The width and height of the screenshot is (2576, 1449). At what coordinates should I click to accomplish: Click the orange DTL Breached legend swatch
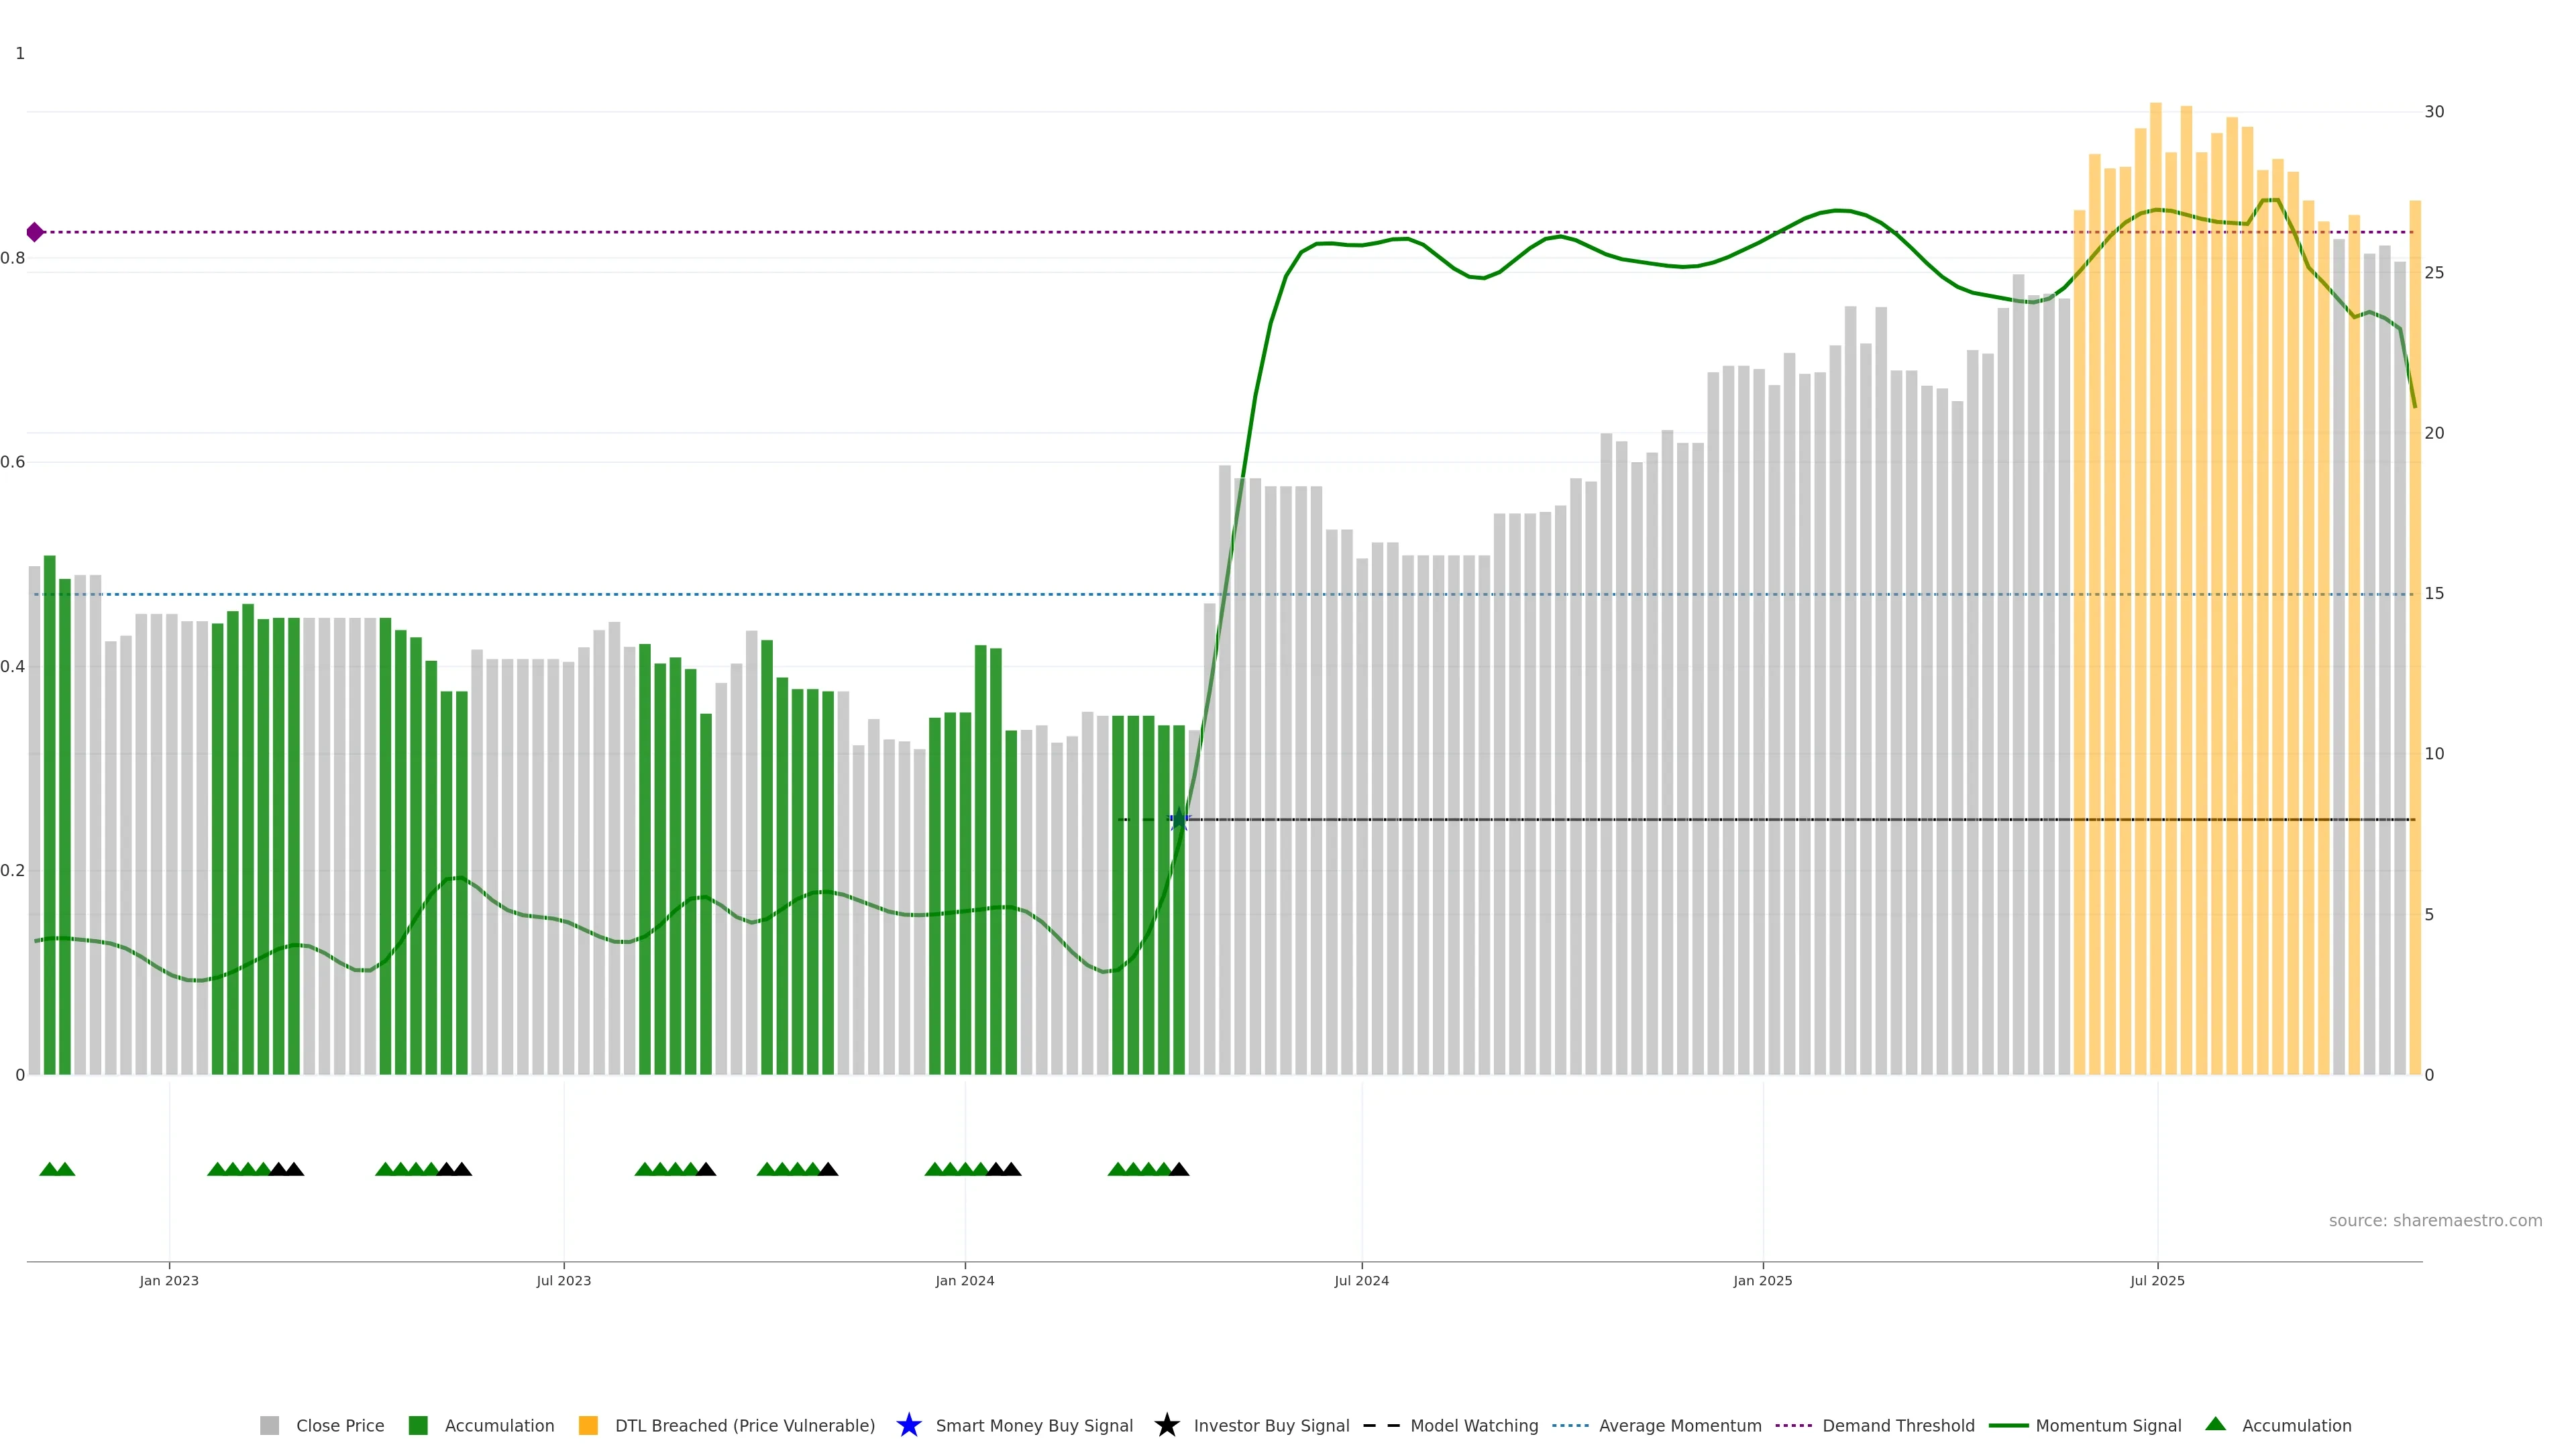coord(588,1425)
